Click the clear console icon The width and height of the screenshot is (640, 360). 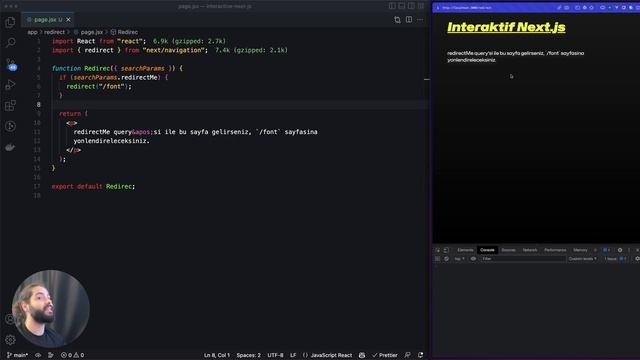[446, 259]
